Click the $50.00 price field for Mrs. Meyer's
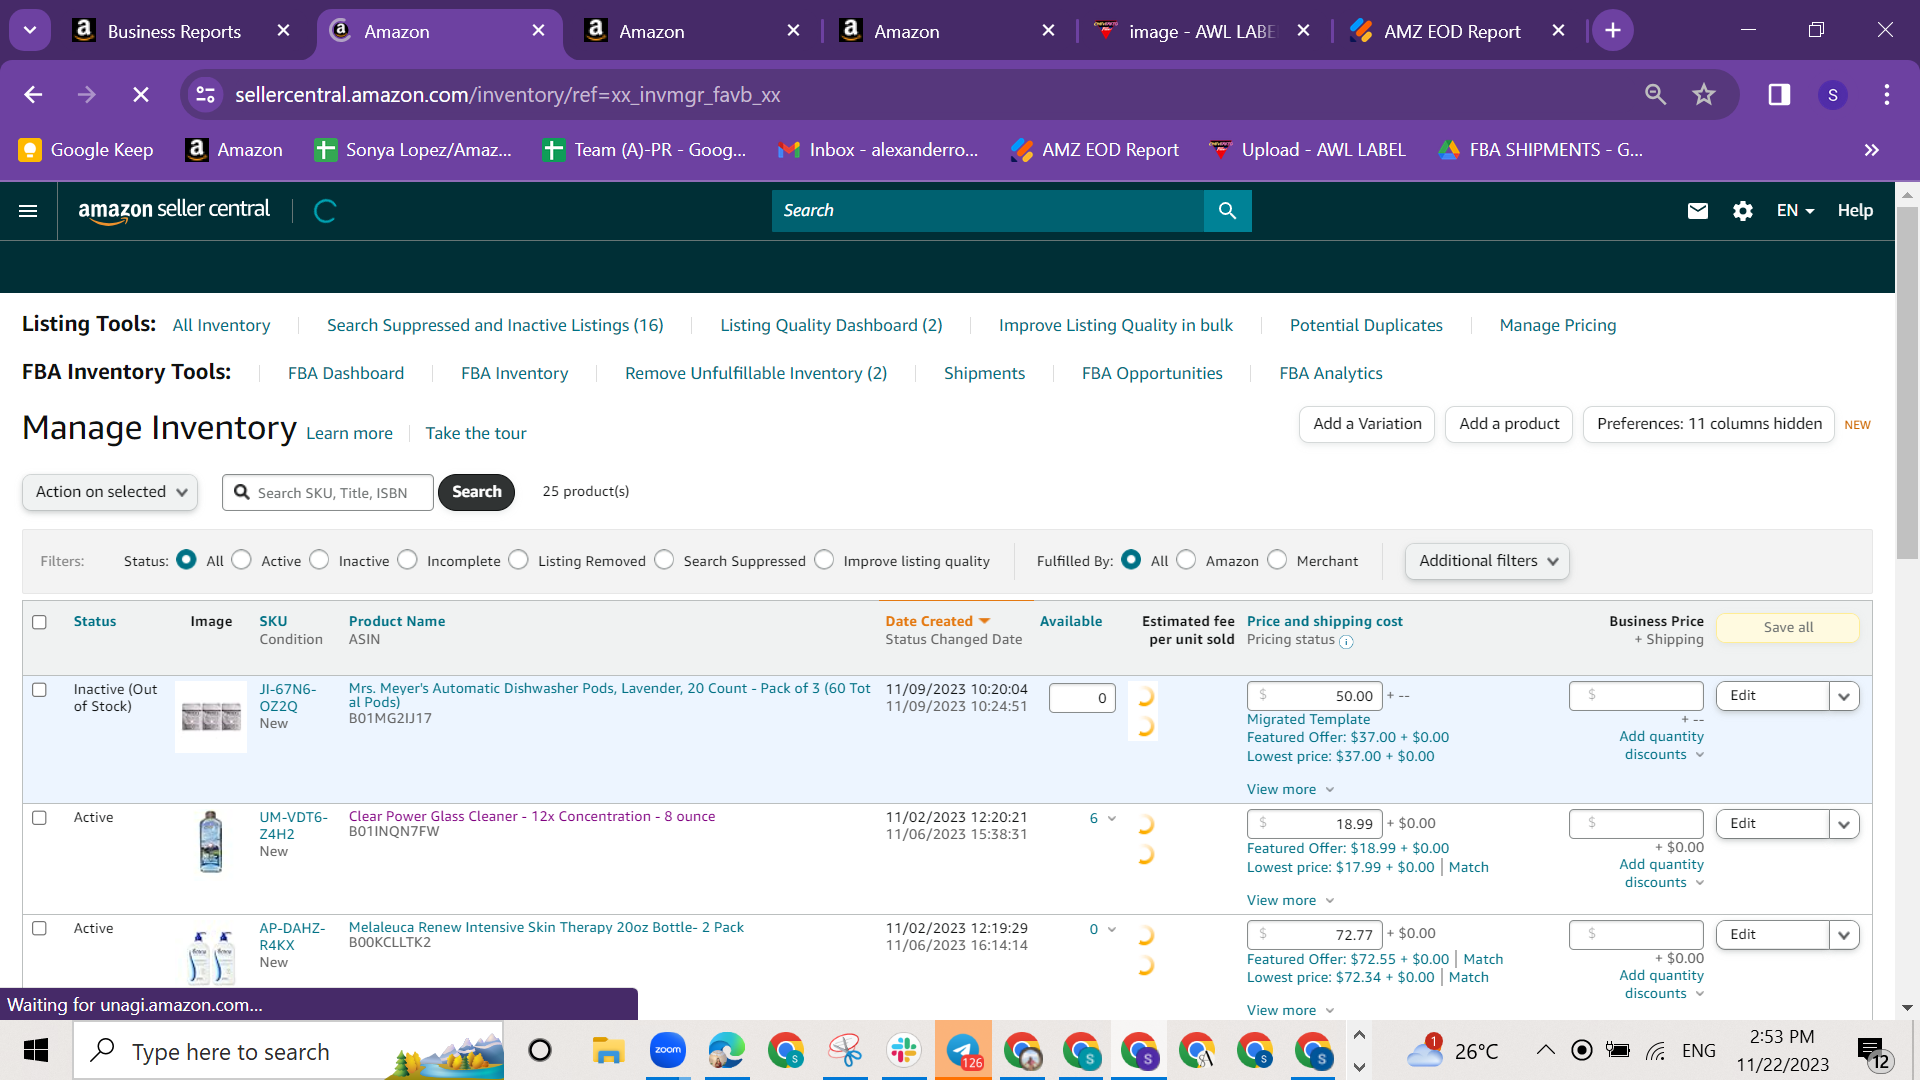The height and width of the screenshot is (1080, 1920). click(1315, 696)
